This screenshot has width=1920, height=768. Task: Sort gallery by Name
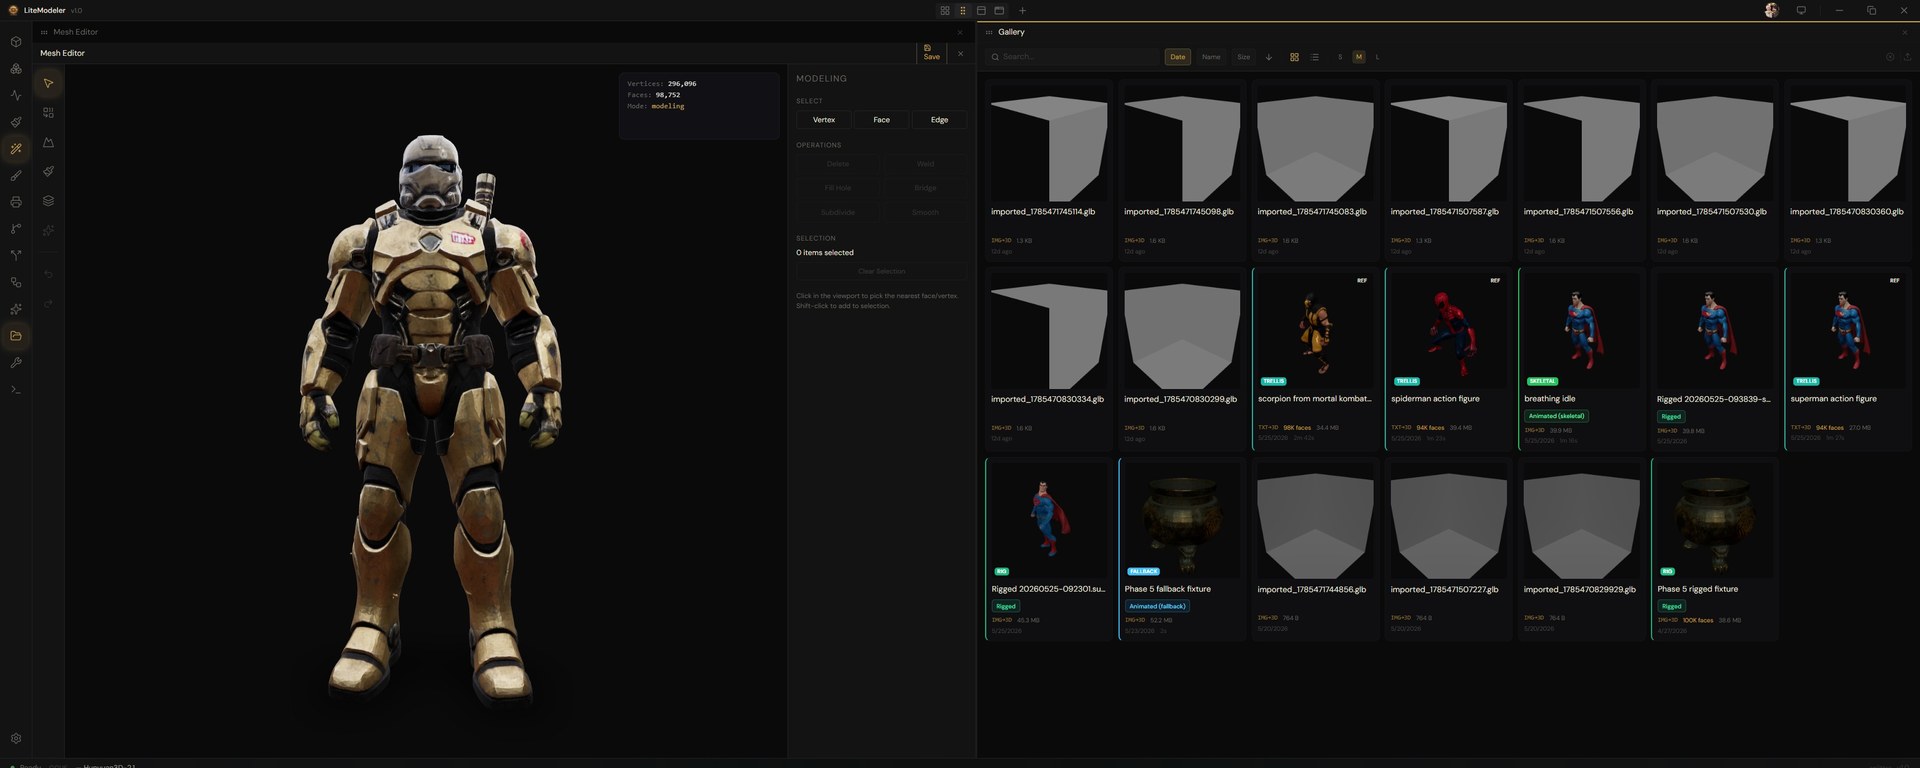point(1211,57)
